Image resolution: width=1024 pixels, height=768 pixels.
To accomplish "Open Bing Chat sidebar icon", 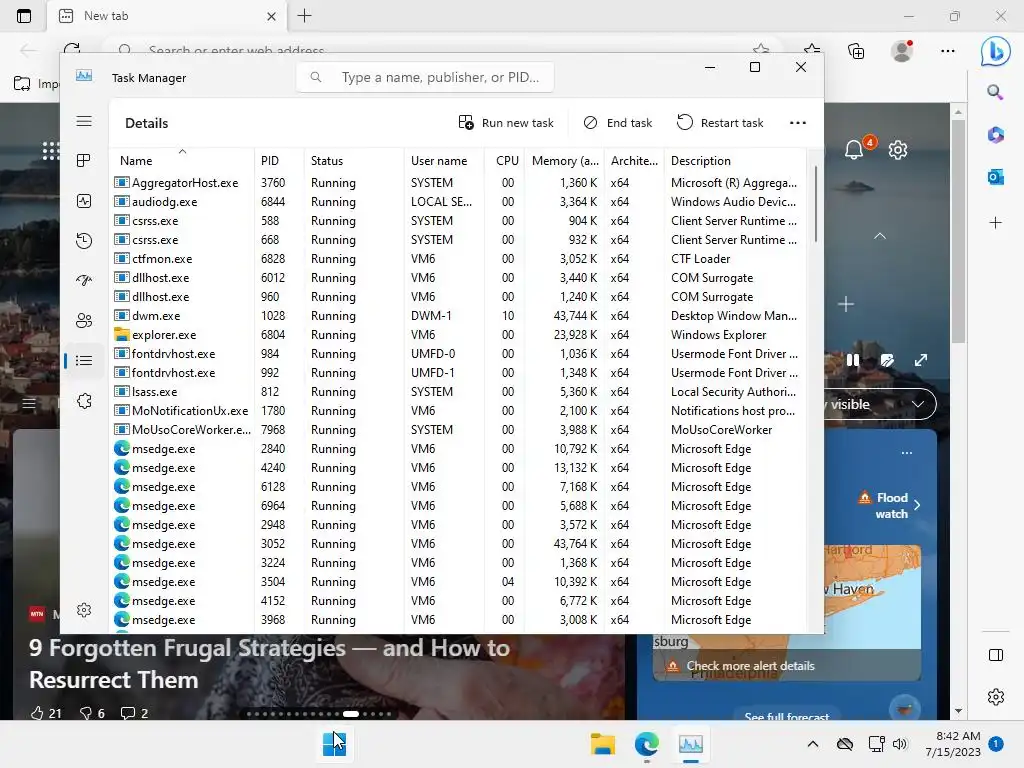I will click(x=995, y=50).
